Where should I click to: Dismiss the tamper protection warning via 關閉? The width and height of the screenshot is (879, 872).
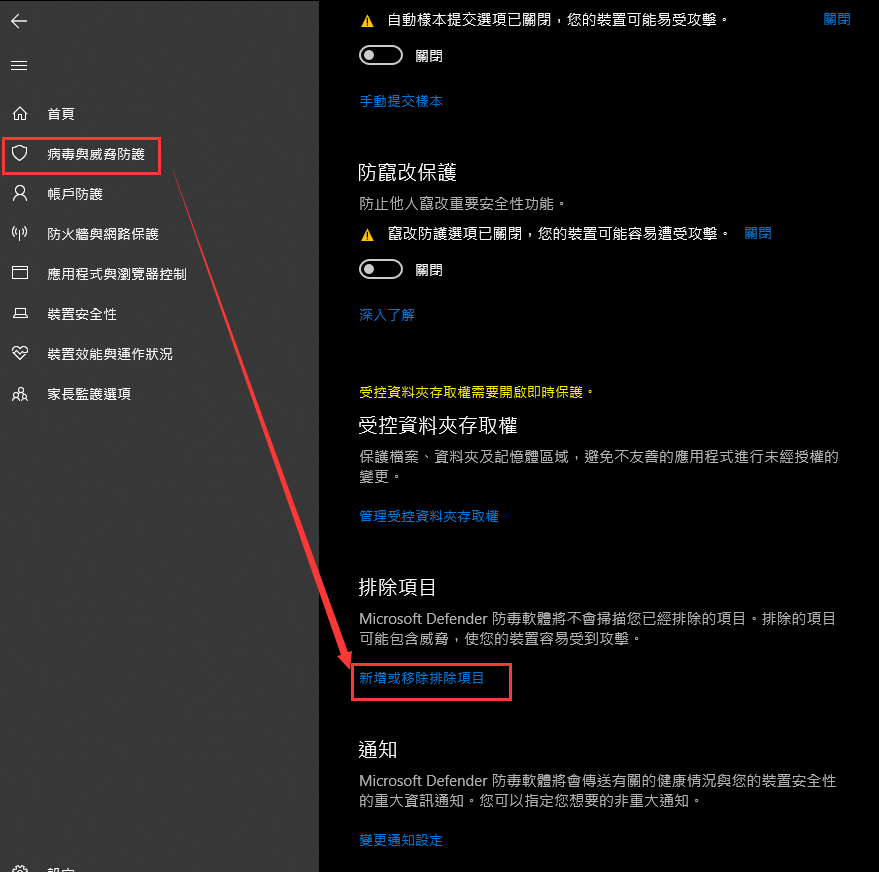click(x=758, y=233)
